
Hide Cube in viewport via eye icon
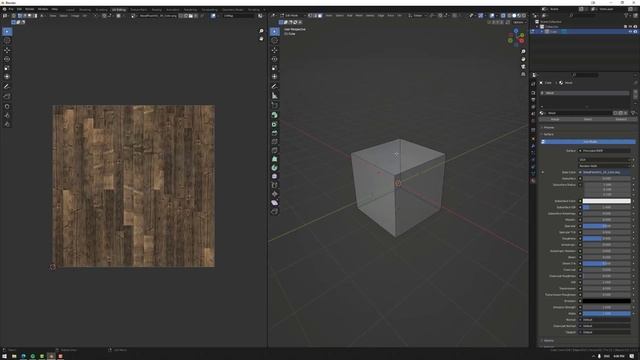pos(630,31)
